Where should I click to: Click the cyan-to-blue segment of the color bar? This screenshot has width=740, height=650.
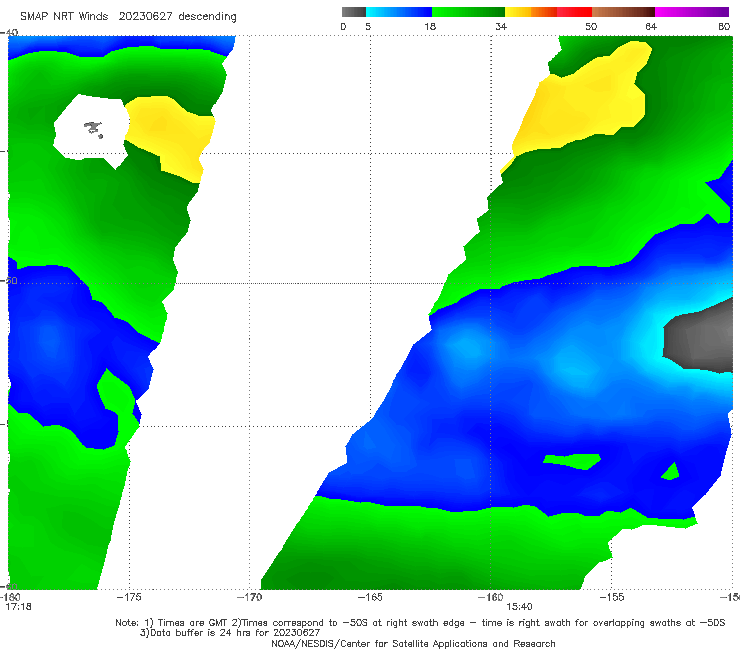click(x=399, y=12)
